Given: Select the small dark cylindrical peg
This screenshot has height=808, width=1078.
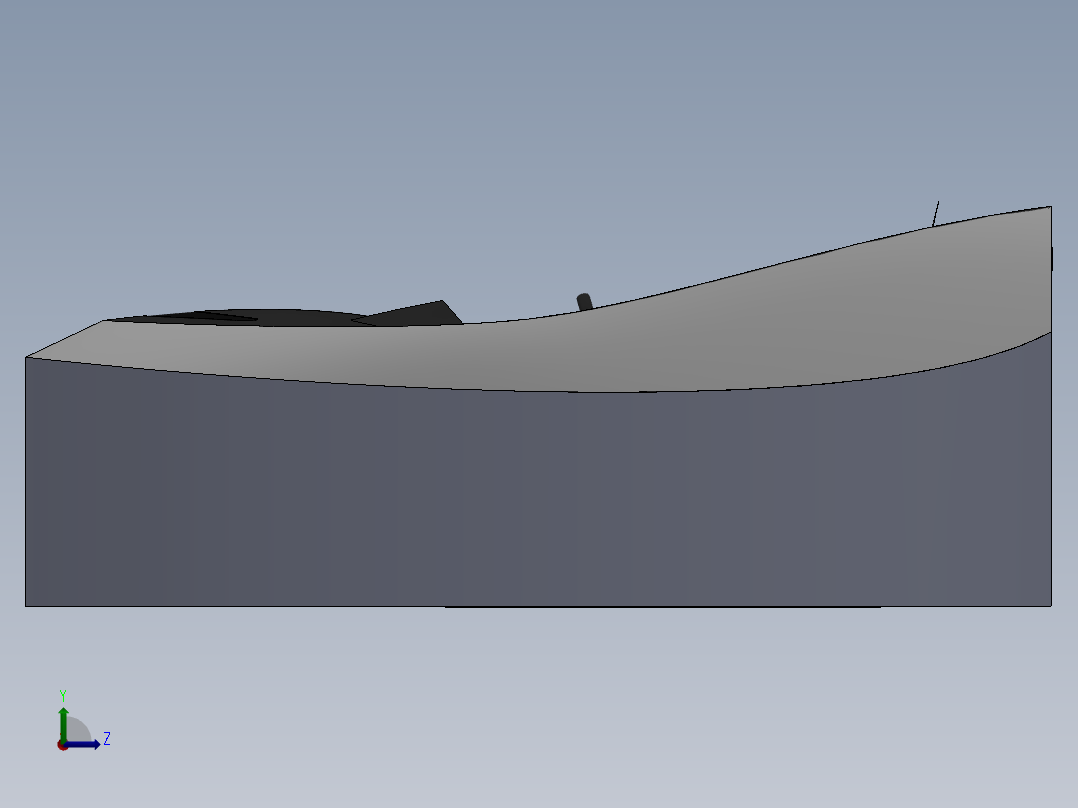Looking at the screenshot, I should [x=584, y=302].
